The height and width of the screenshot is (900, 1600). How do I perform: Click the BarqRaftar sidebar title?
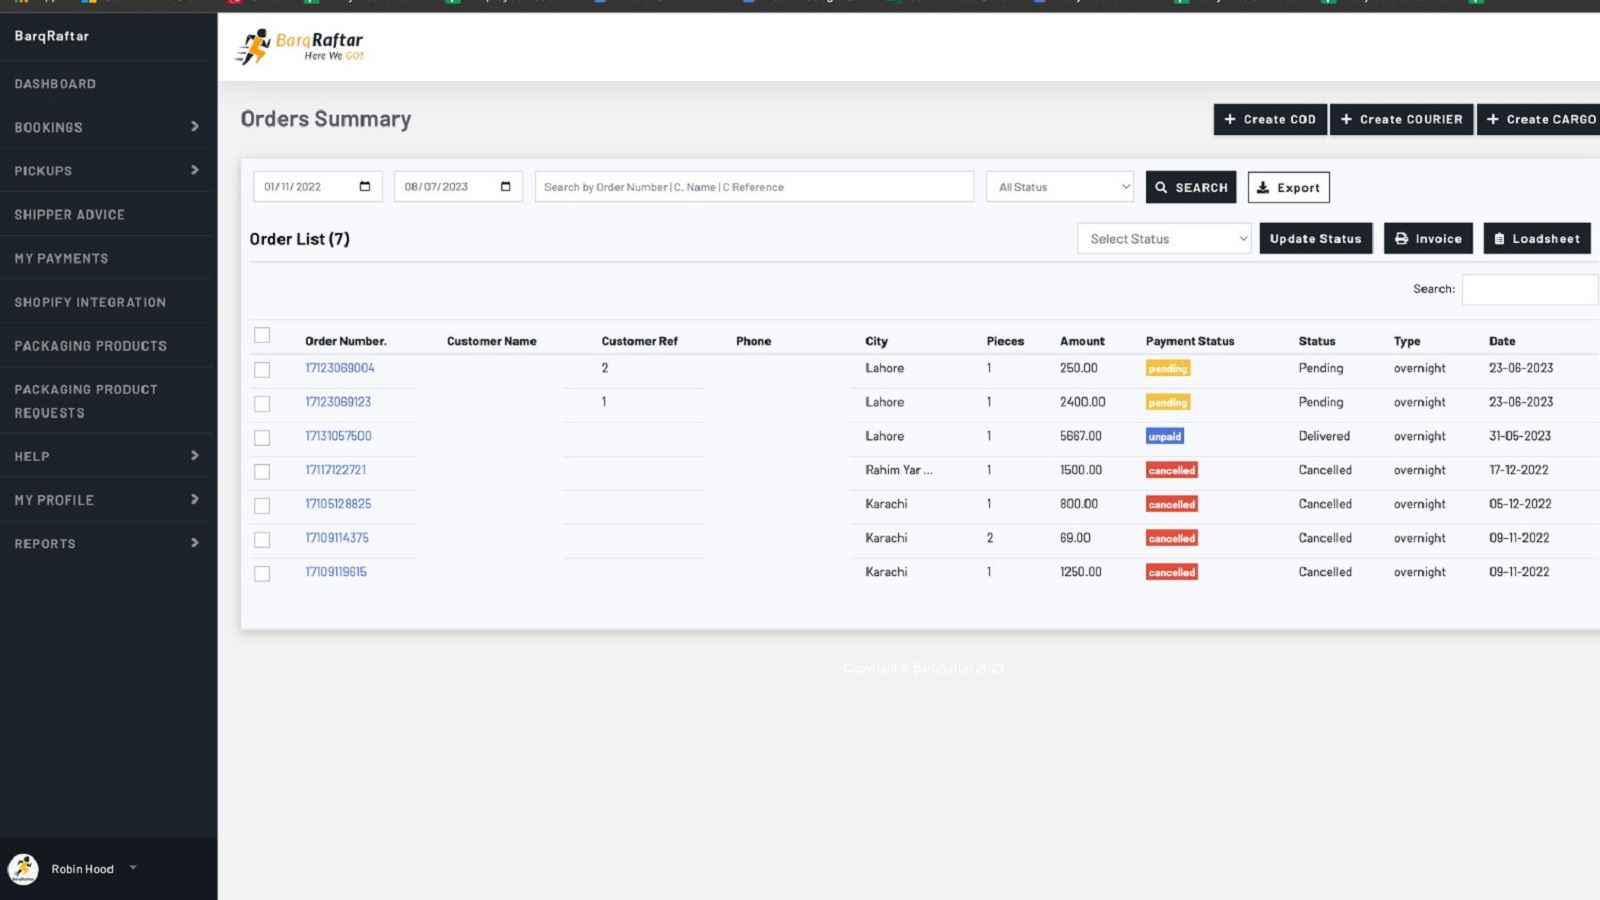[52, 36]
